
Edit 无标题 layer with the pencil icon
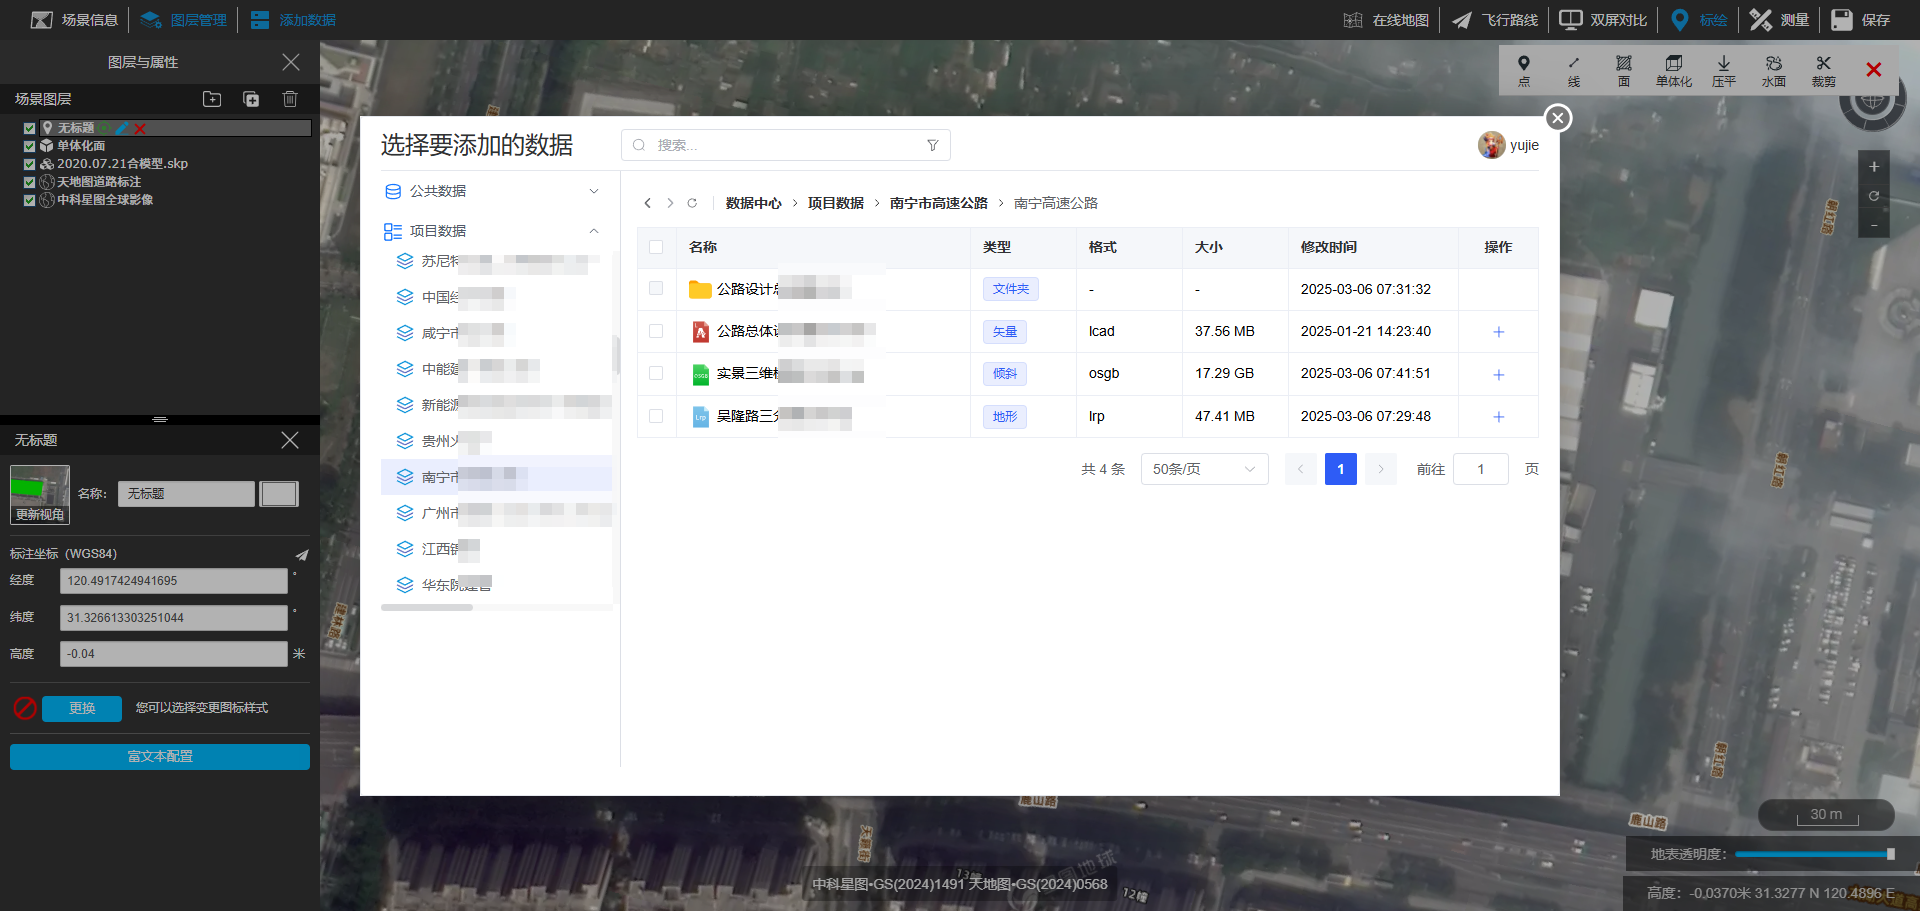122,128
